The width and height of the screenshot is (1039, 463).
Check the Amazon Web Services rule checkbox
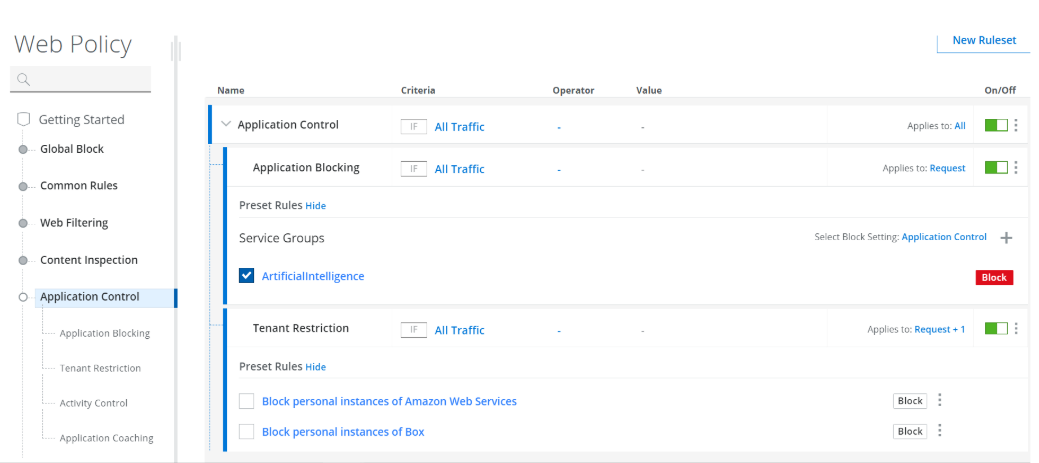(246, 401)
